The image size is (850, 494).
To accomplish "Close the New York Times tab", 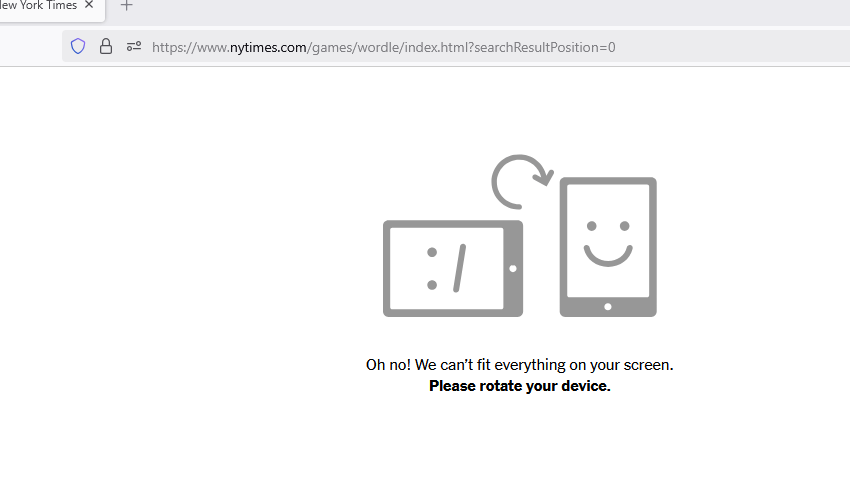I will click(89, 5).
